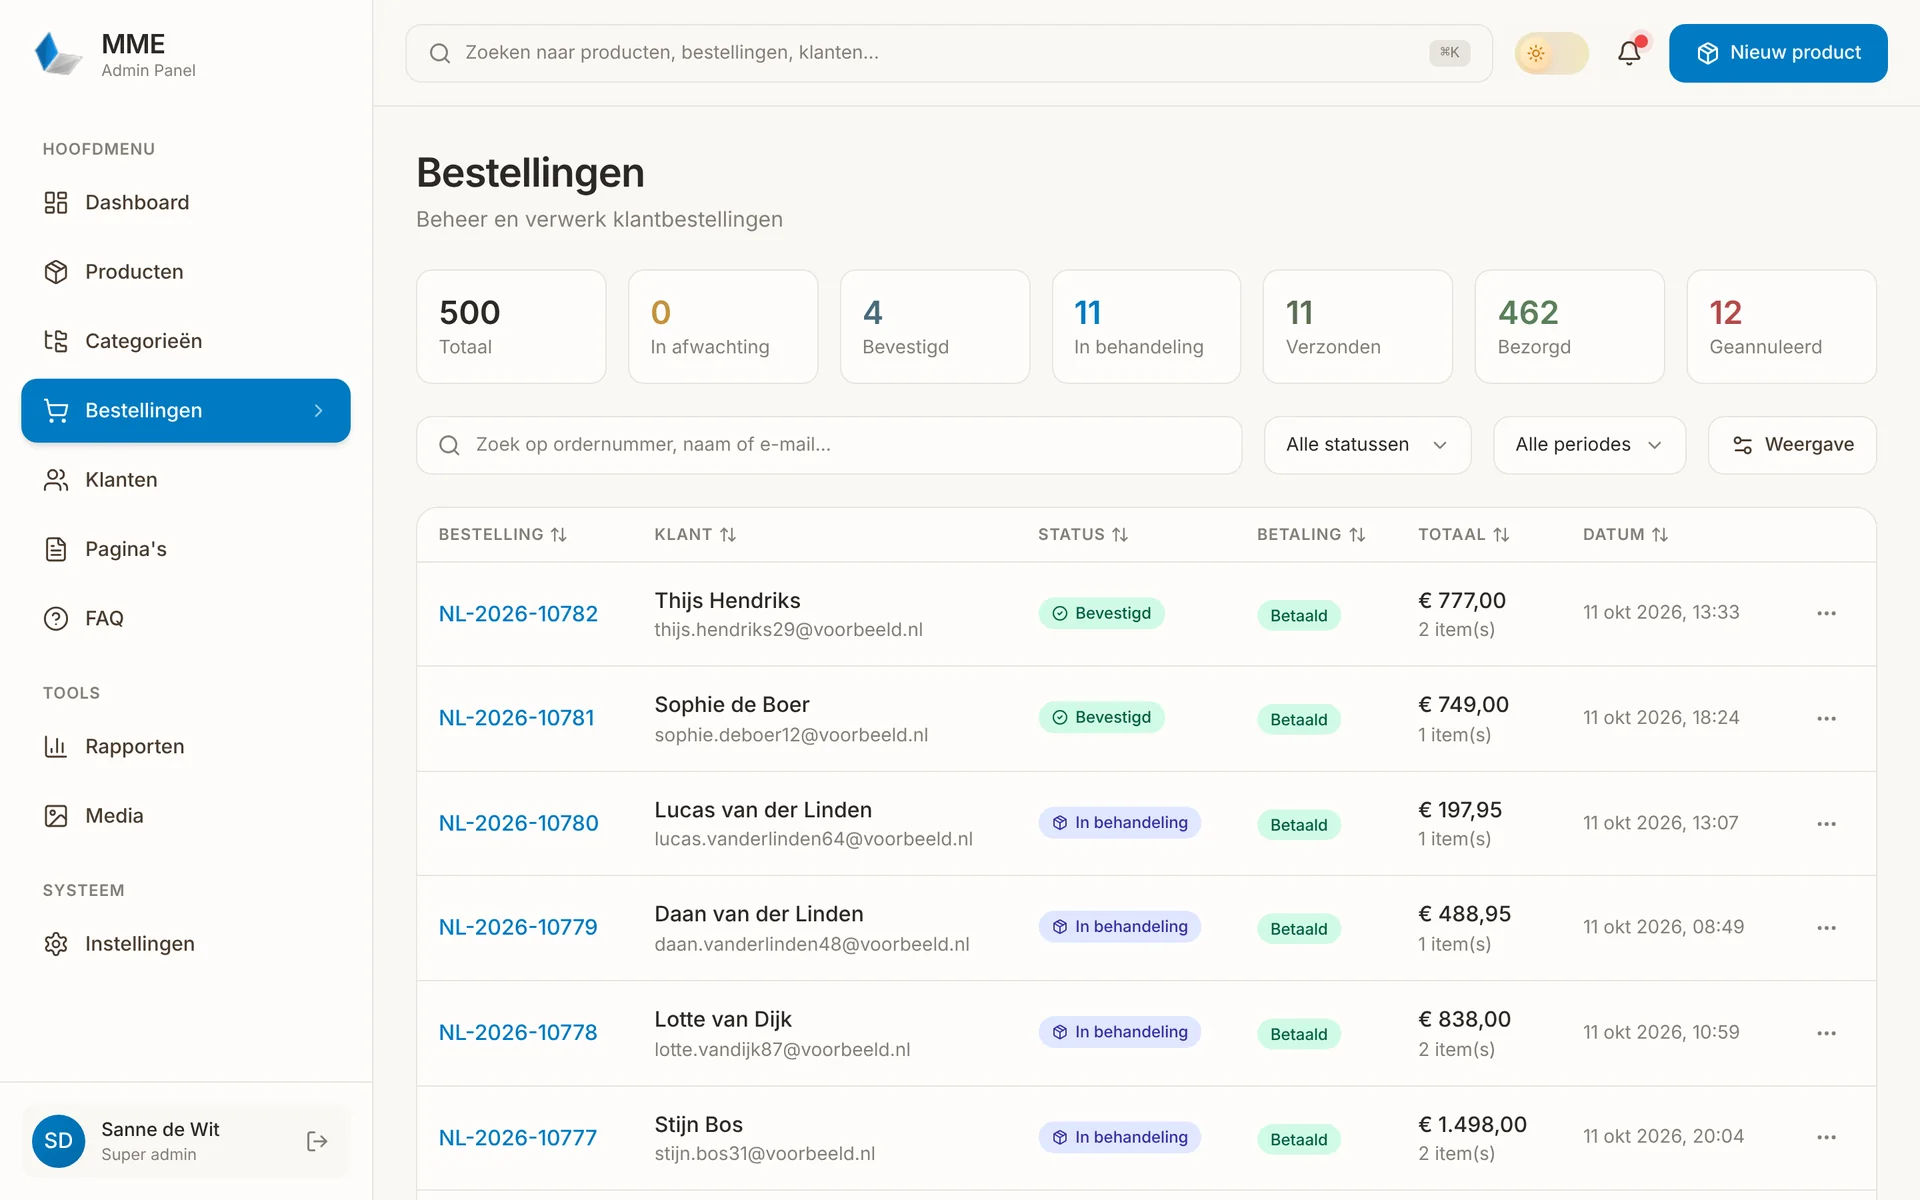Click the MME logo icon
Image resolution: width=1920 pixels, height=1200 pixels.
click(x=57, y=53)
